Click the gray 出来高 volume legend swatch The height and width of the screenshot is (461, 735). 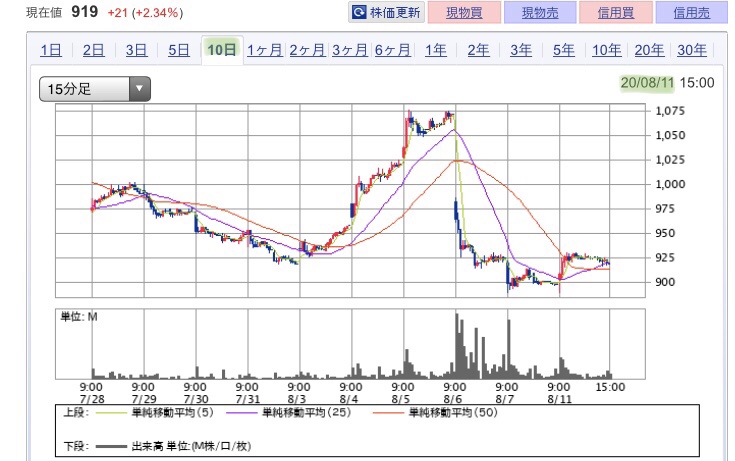tap(111, 446)
